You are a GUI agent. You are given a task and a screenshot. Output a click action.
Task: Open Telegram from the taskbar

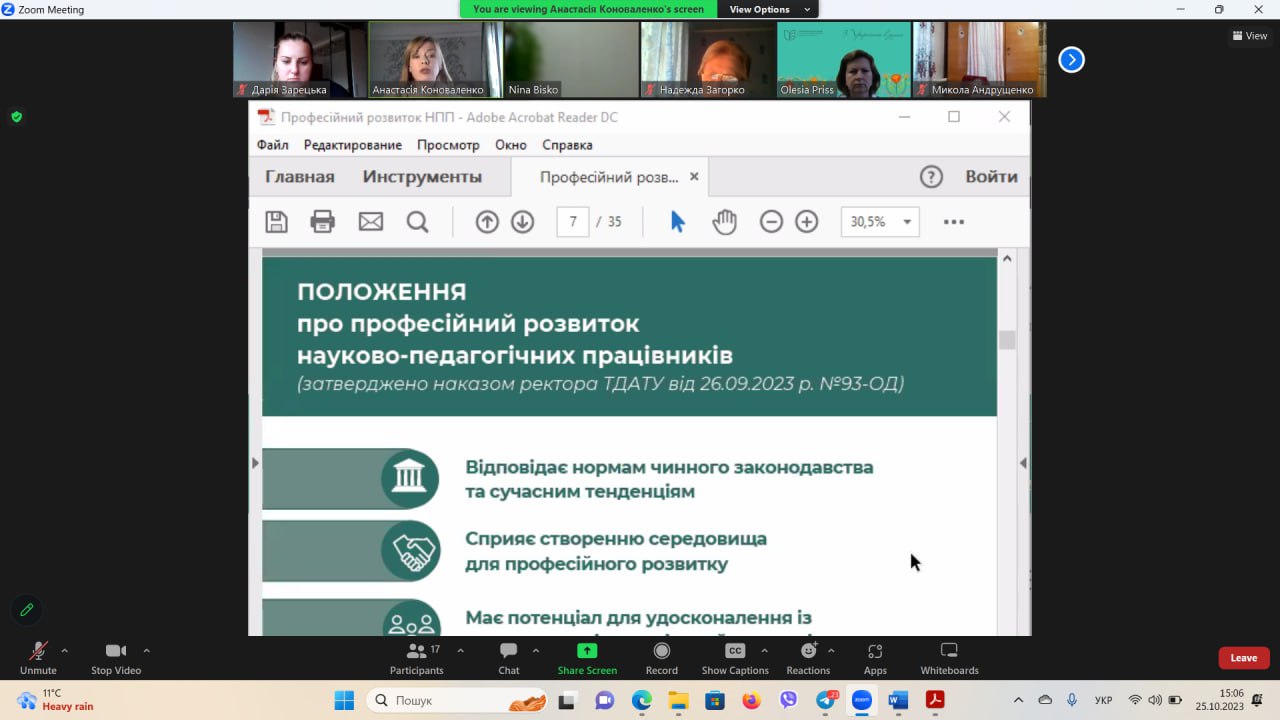pos(826,700)
